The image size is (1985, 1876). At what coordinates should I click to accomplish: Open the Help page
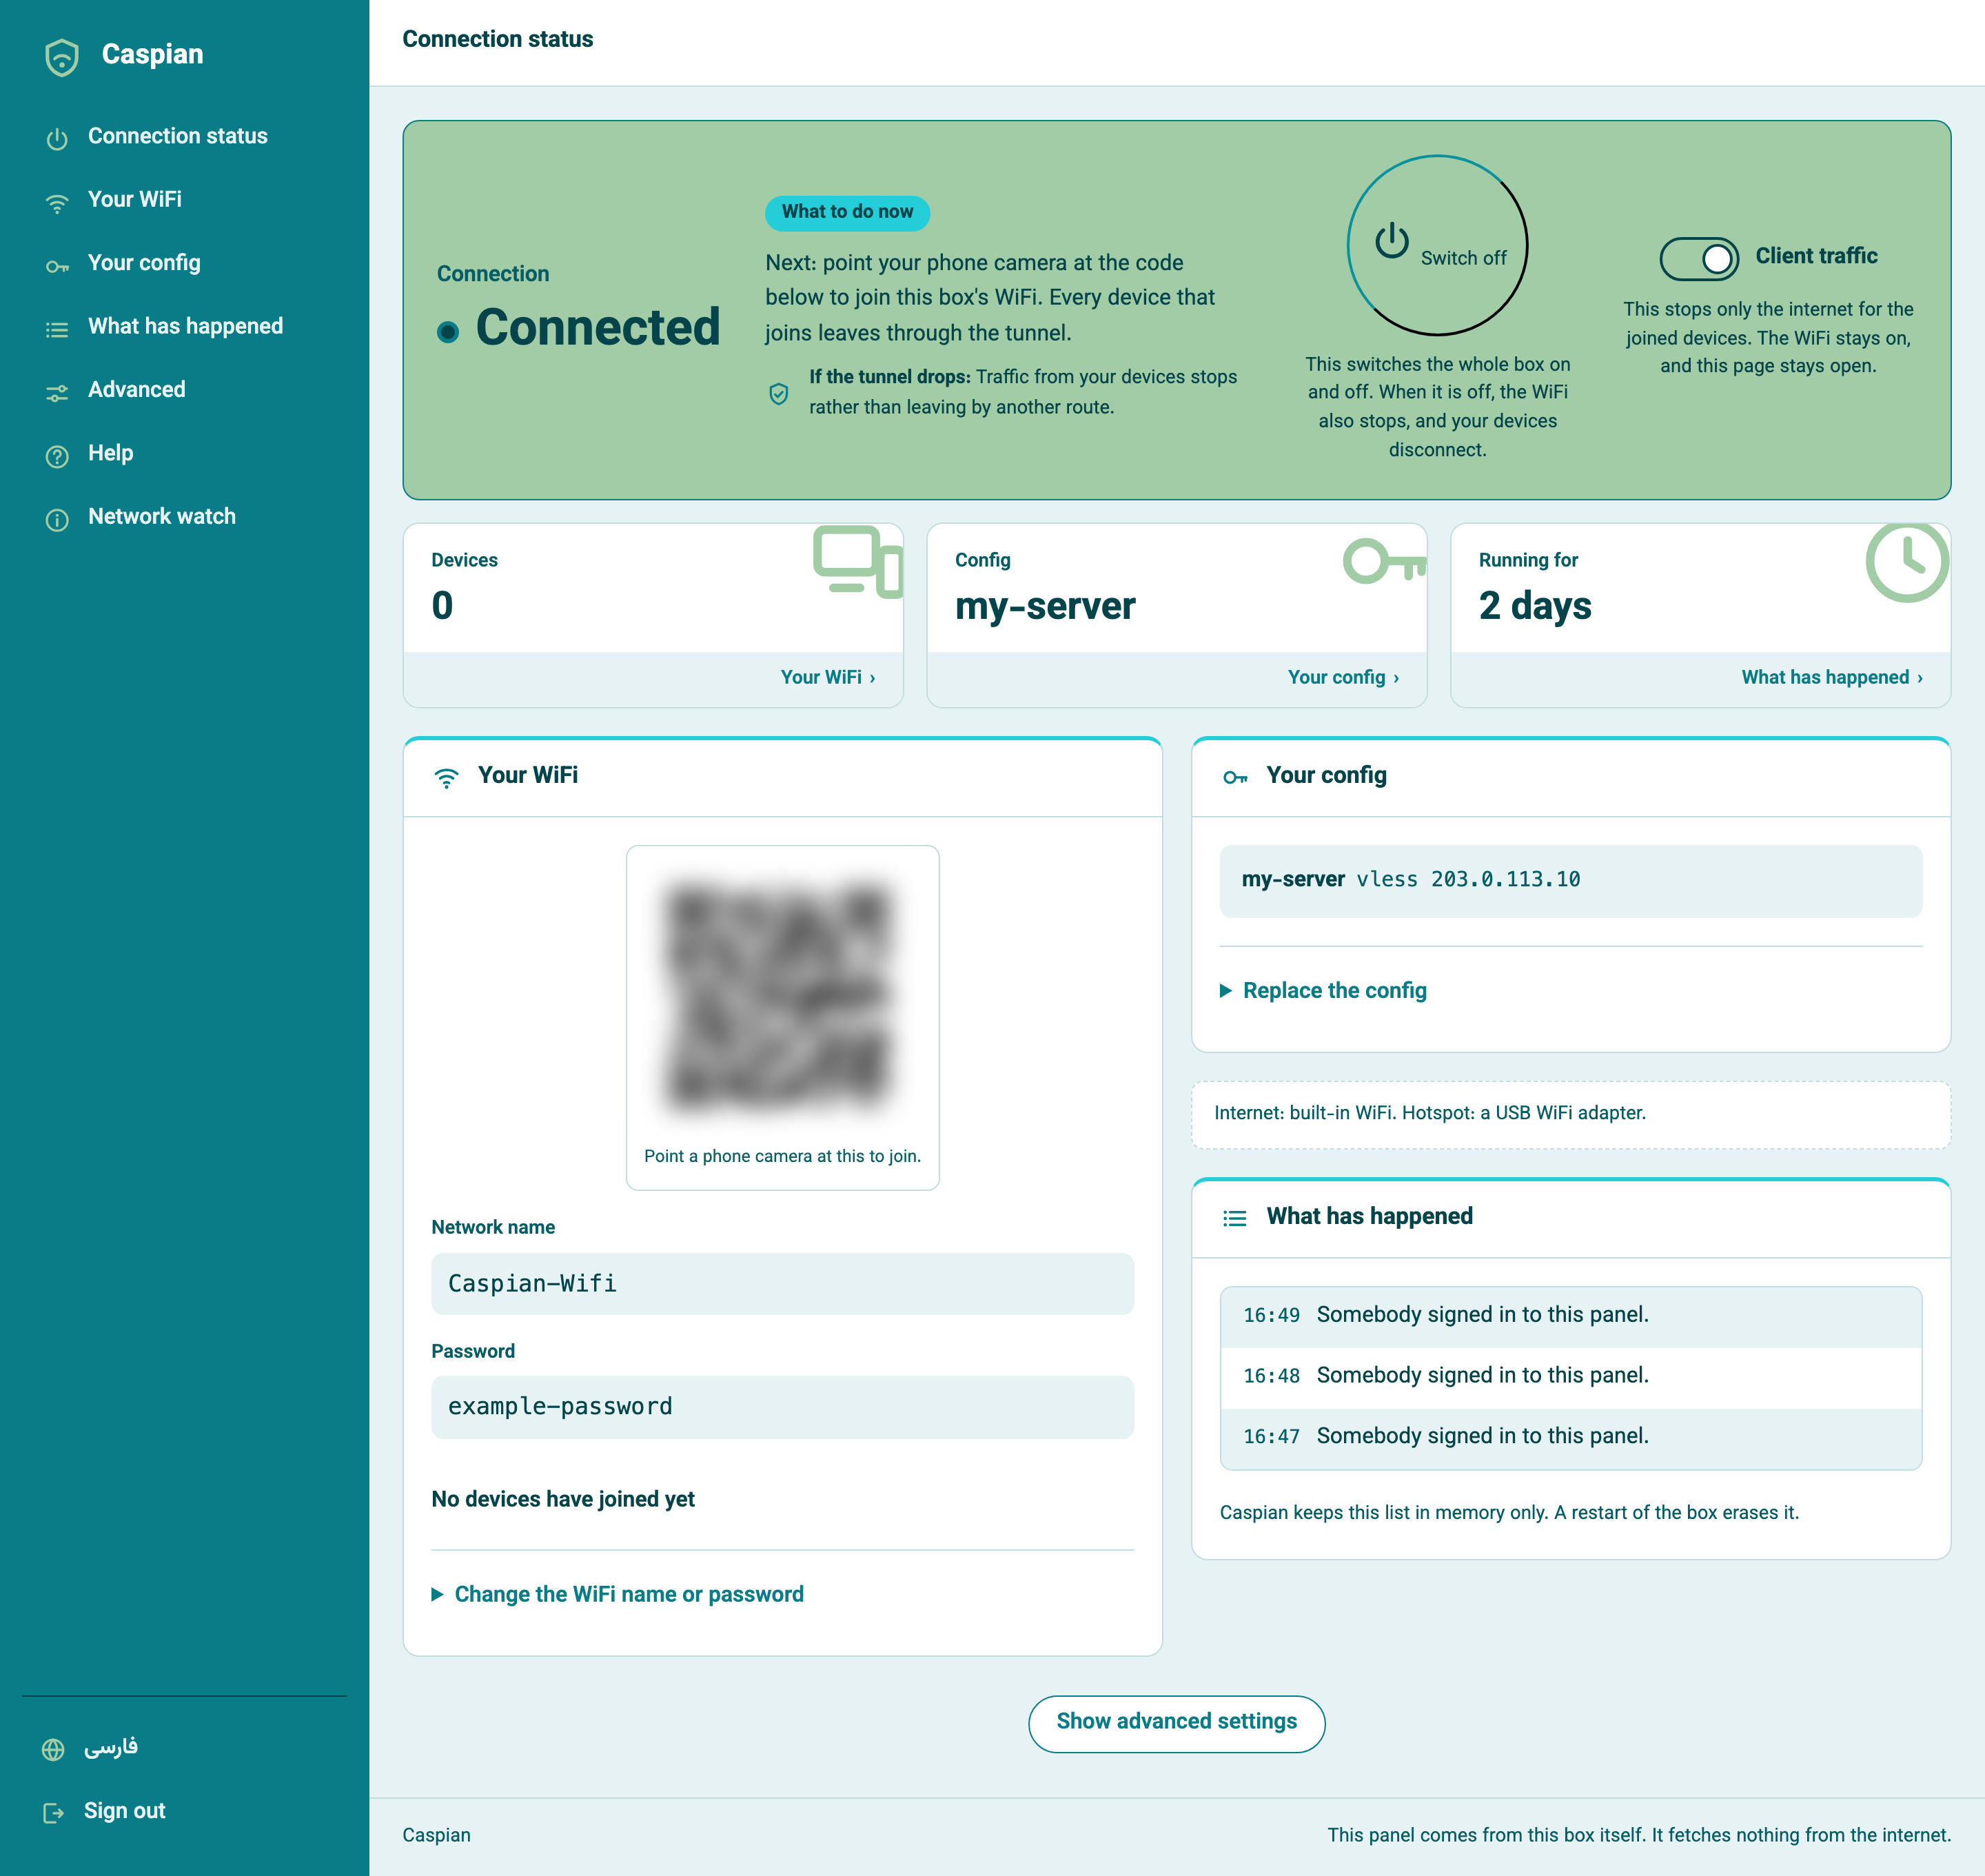click(x=110, y=453)
